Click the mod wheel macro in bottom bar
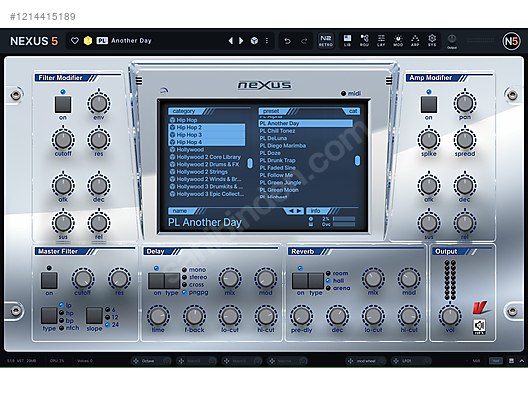 click(366, 361)
